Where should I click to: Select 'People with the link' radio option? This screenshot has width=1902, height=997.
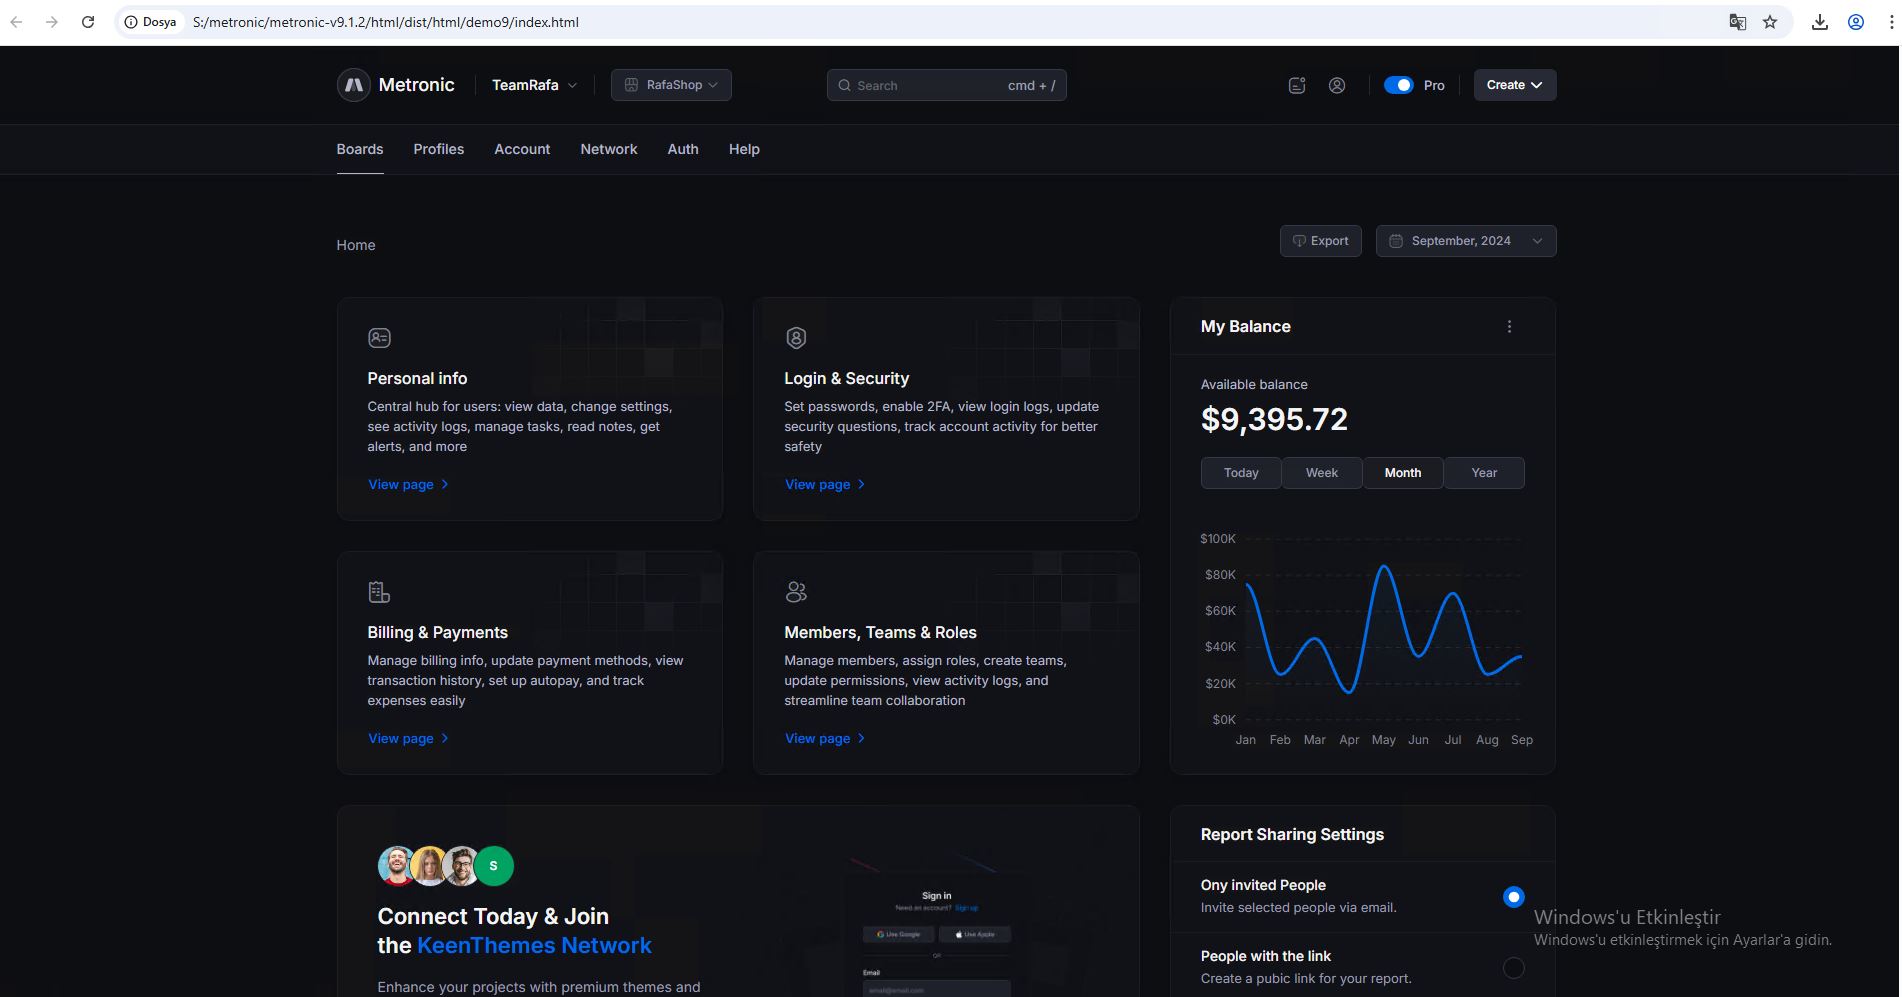pyautogui.click(x=1513, y=967)
